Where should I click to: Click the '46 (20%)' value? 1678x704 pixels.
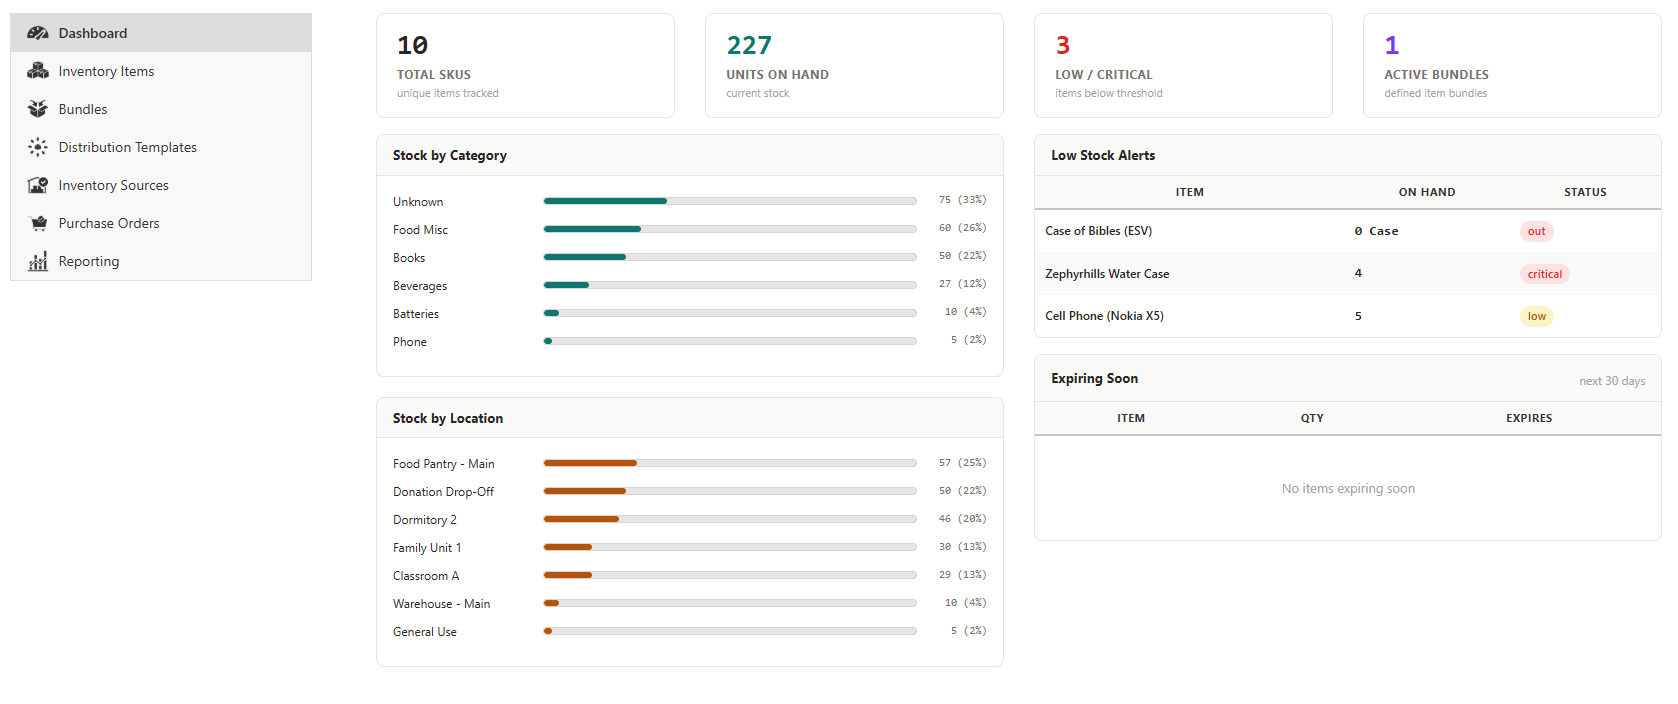[962, 519]
